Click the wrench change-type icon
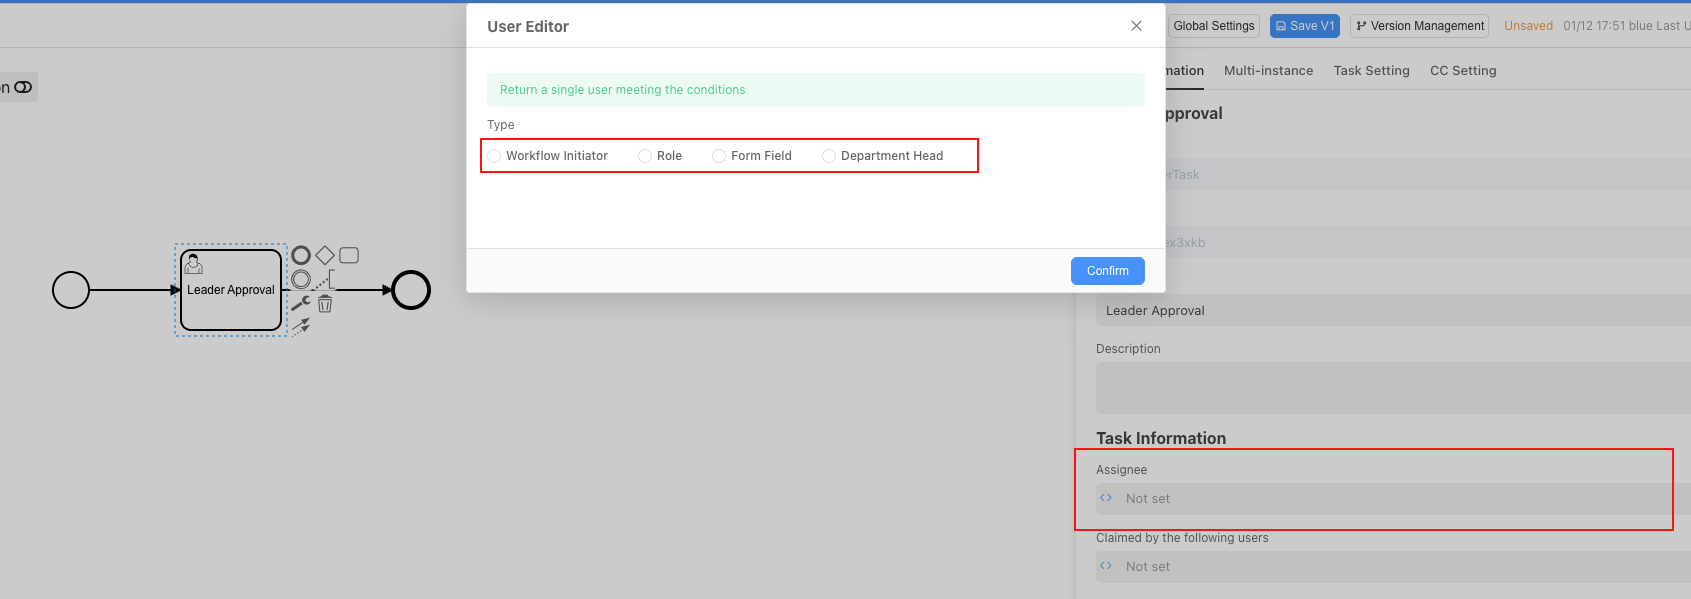This screenshot has width=1691, height=599. point(301,303)
